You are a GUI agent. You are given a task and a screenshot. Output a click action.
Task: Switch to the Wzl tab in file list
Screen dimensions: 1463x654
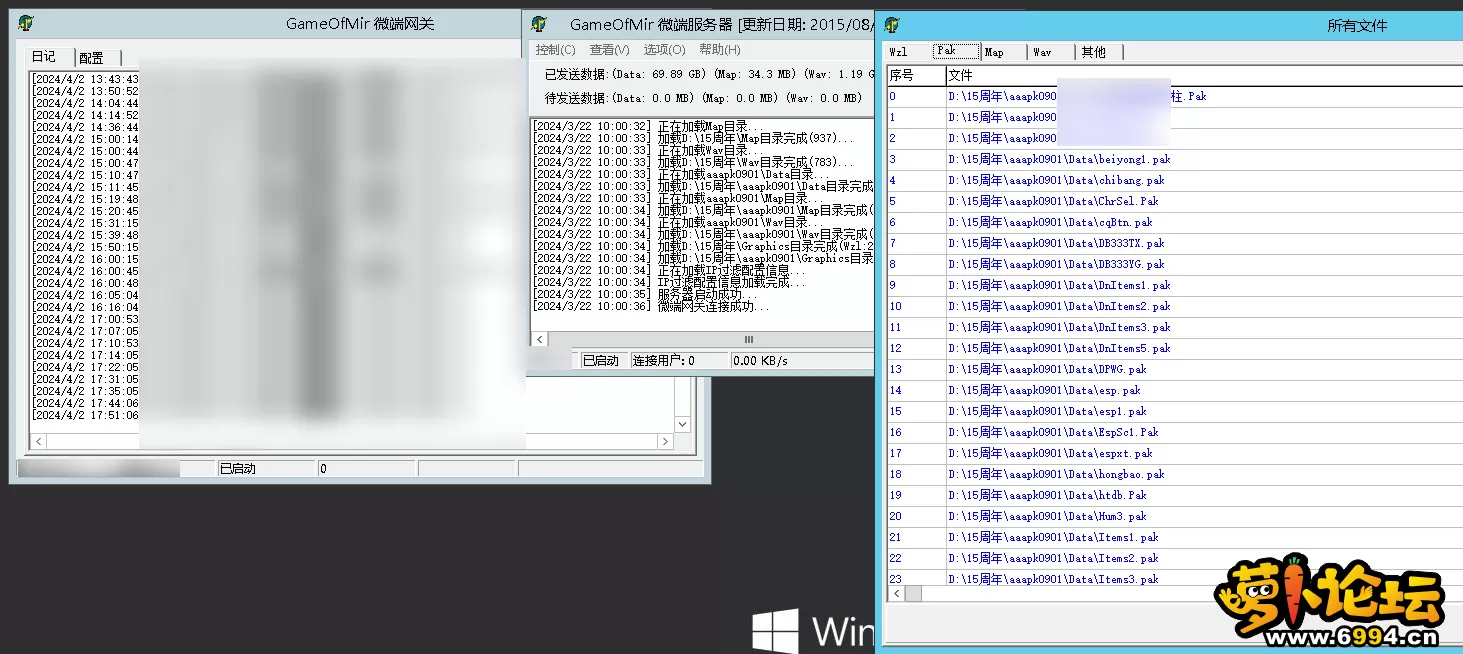tap(906, 52)
